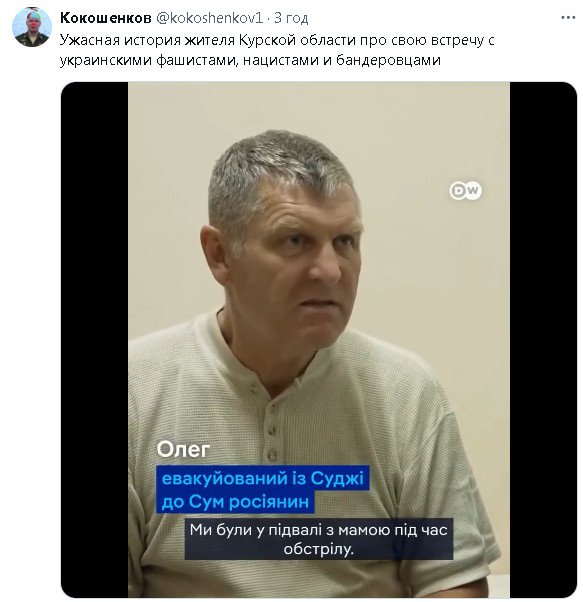This screenshot has height=602, width=583.
Task: Click the word 'бандеровцами' in tweet text
Action: click(x=388, y=60)
